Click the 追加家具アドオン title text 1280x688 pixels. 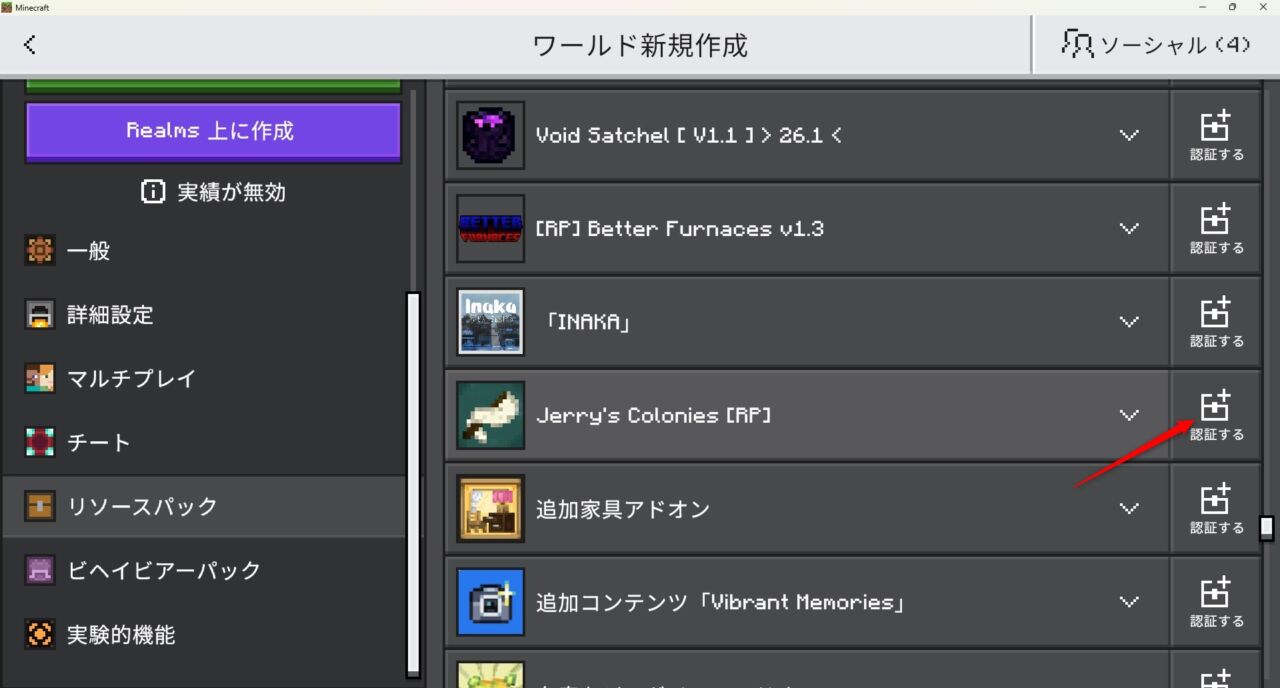(623, 509)
